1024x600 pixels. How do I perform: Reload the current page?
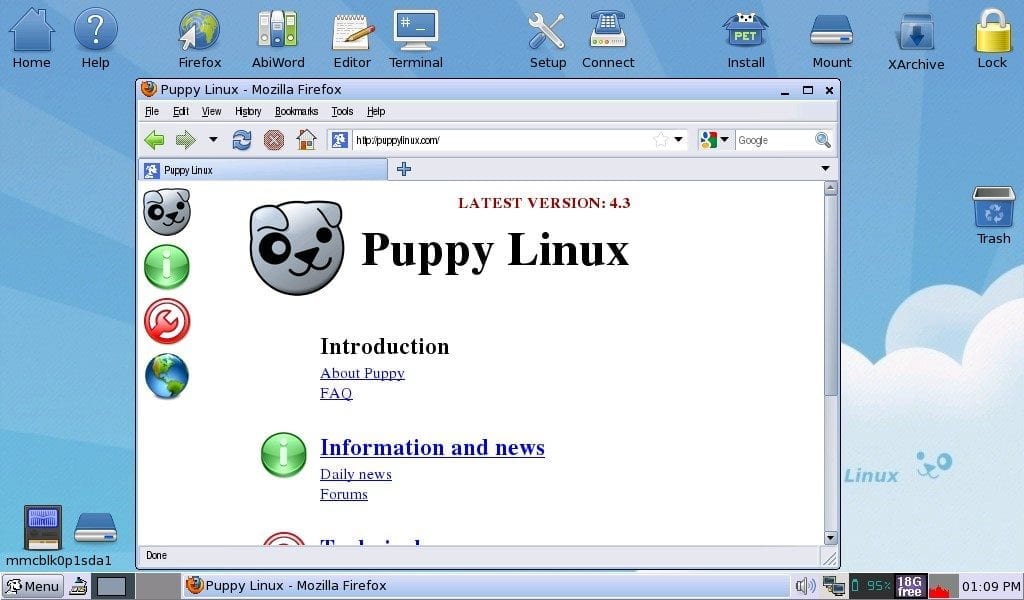tap(242, 140)
